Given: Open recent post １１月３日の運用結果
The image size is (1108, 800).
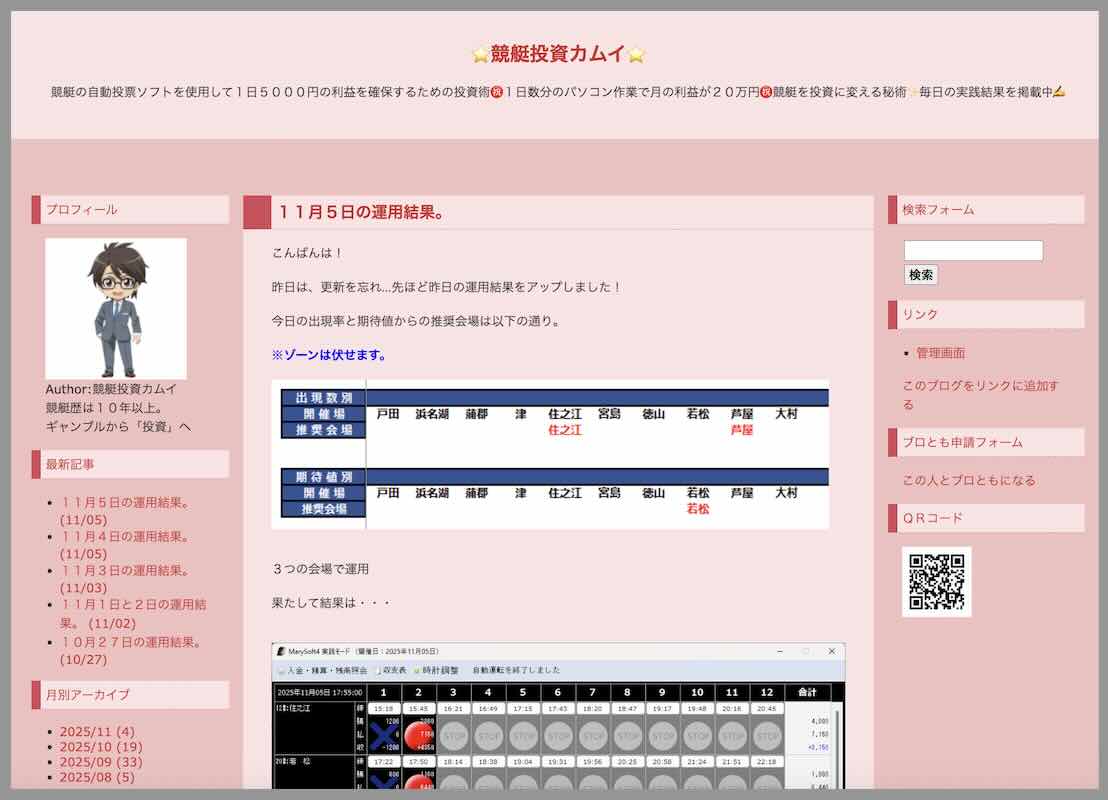Looking at the screenshot, I should coord(125,571).
